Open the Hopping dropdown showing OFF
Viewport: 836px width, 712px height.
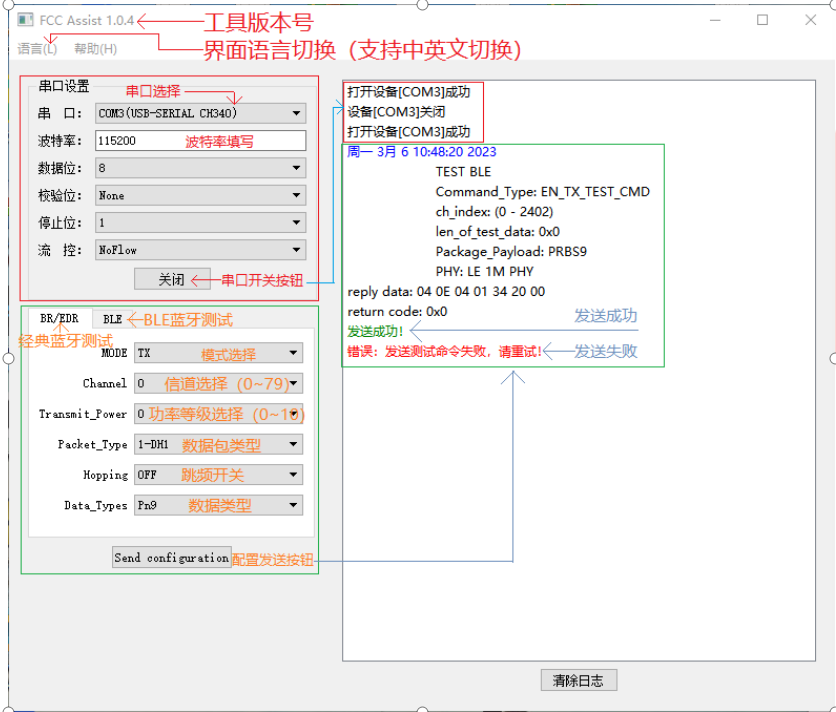[x=219, y=475]
